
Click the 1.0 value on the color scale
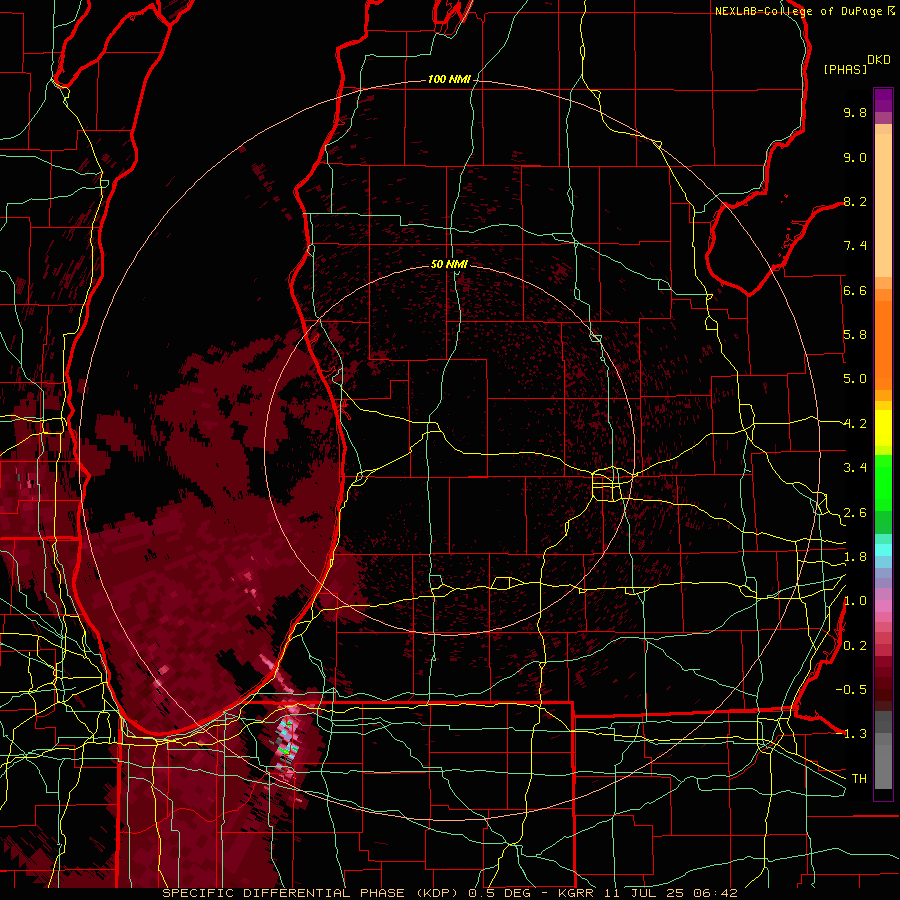[x=855, y=601]
